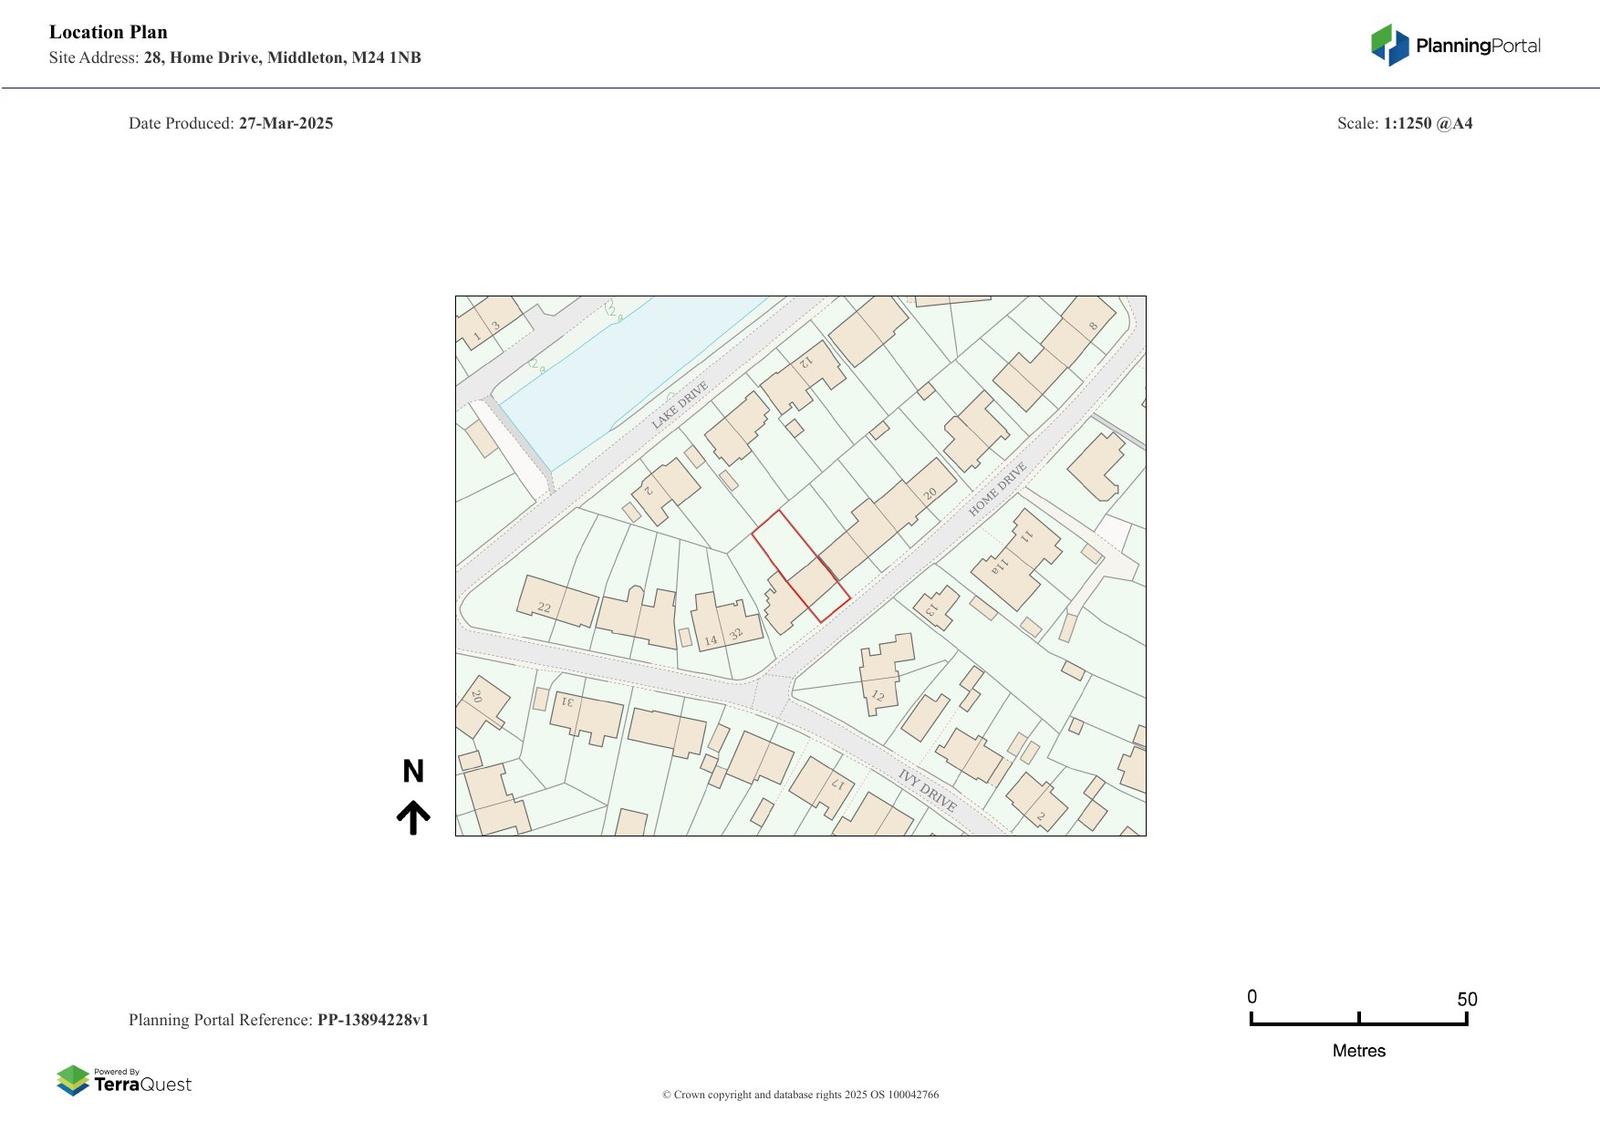Click reference PP-13894228v1
The width and height of the screenshot is (1600, 1132).
(372, 1020)
